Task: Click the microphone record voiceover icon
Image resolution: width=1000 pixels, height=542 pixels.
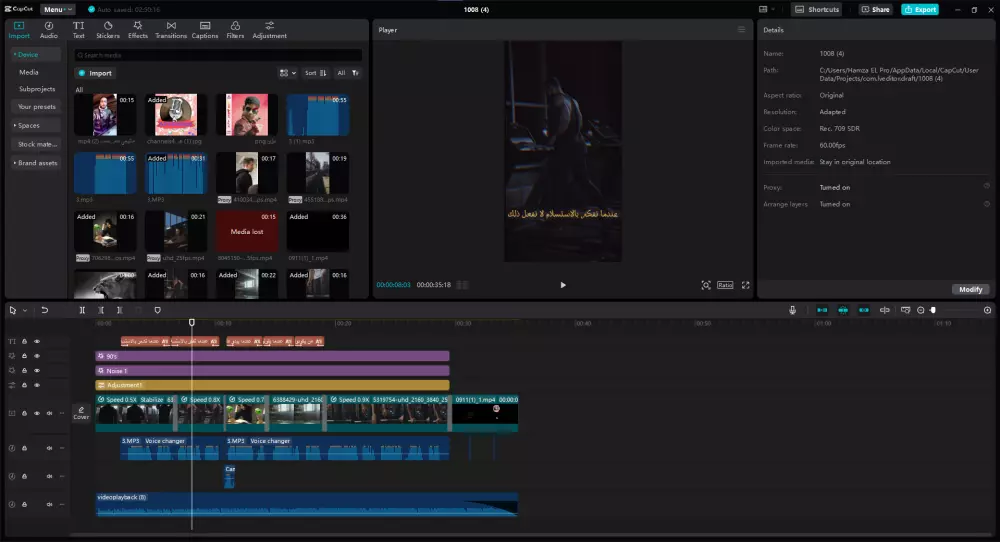Action: point(792,310)
